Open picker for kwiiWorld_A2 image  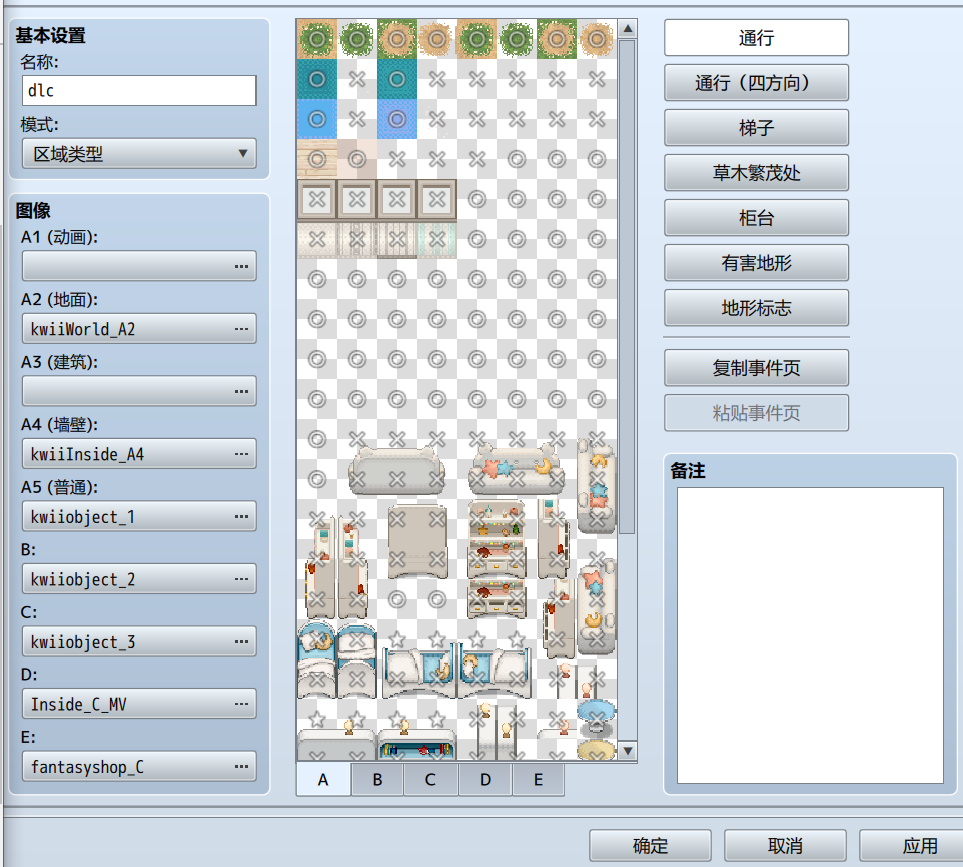[x=241, y=329]
